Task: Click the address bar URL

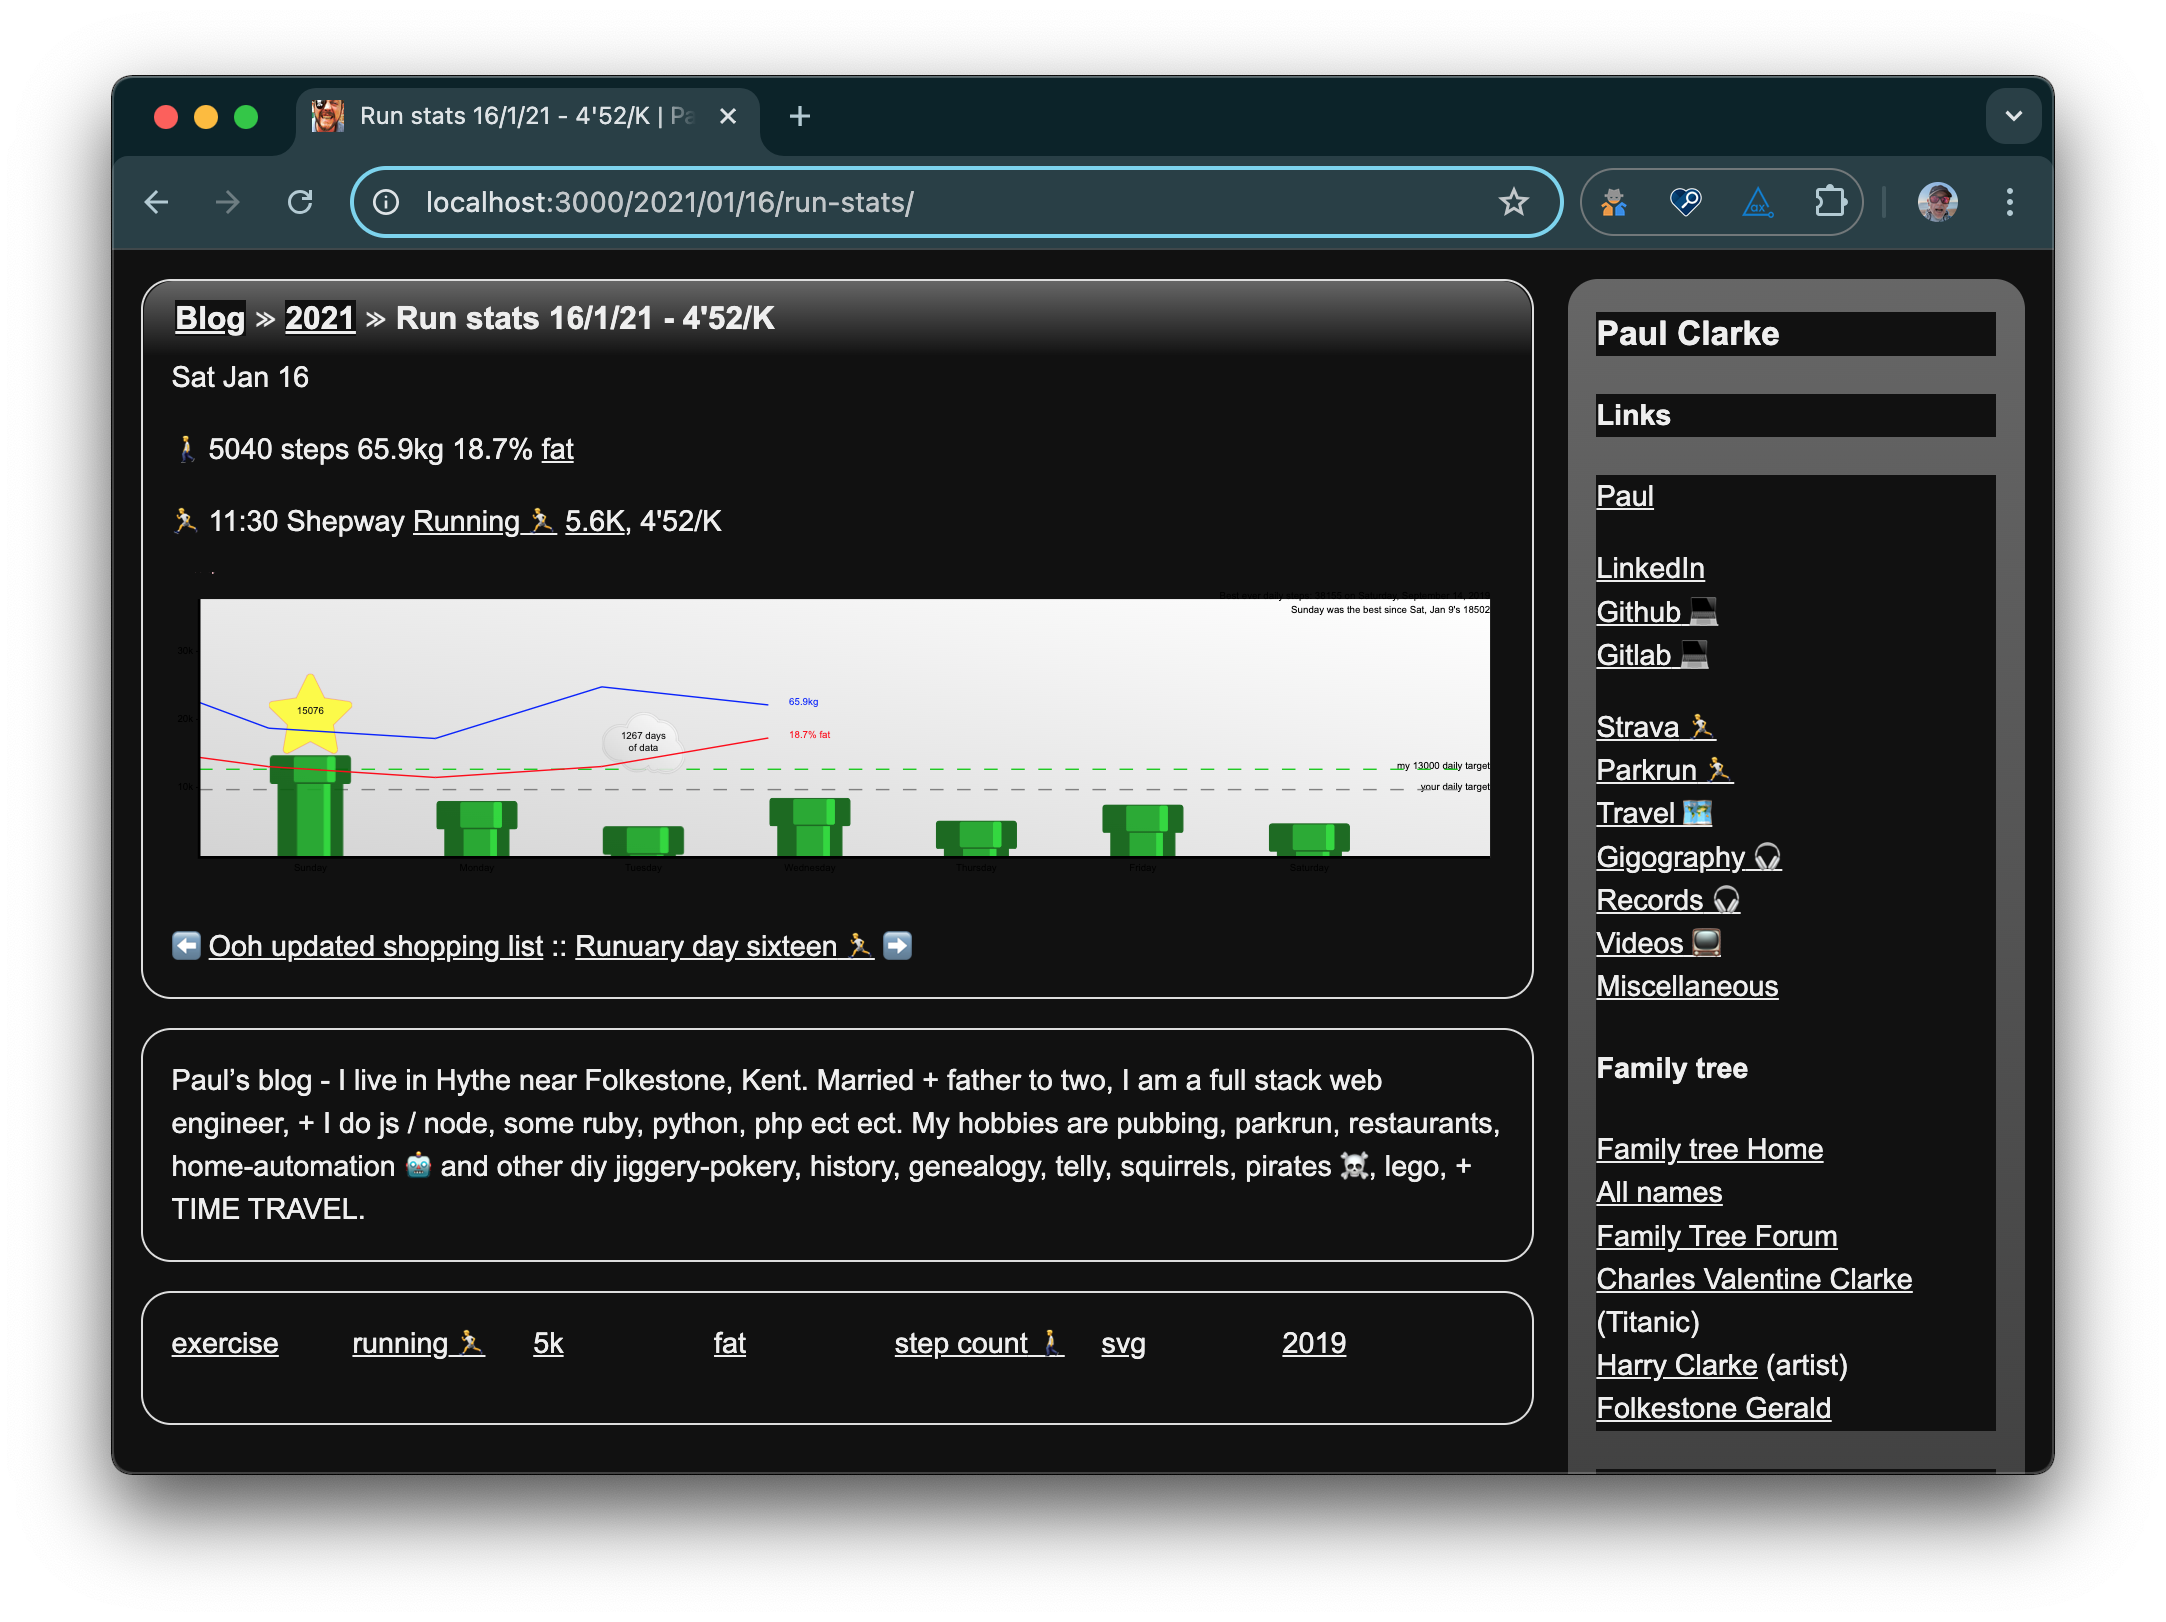Action: (670, 202)
